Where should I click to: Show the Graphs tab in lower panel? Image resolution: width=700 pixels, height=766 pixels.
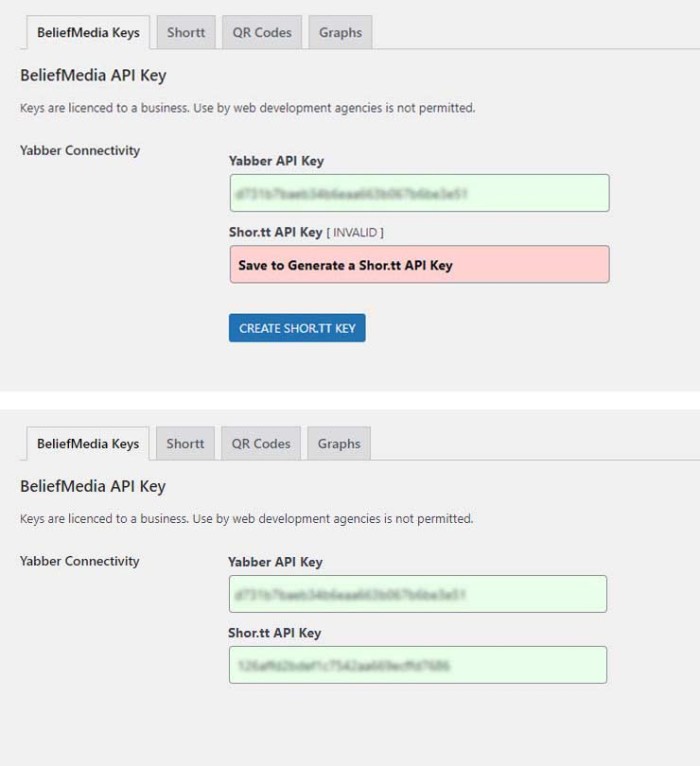(x=339, y=443)
